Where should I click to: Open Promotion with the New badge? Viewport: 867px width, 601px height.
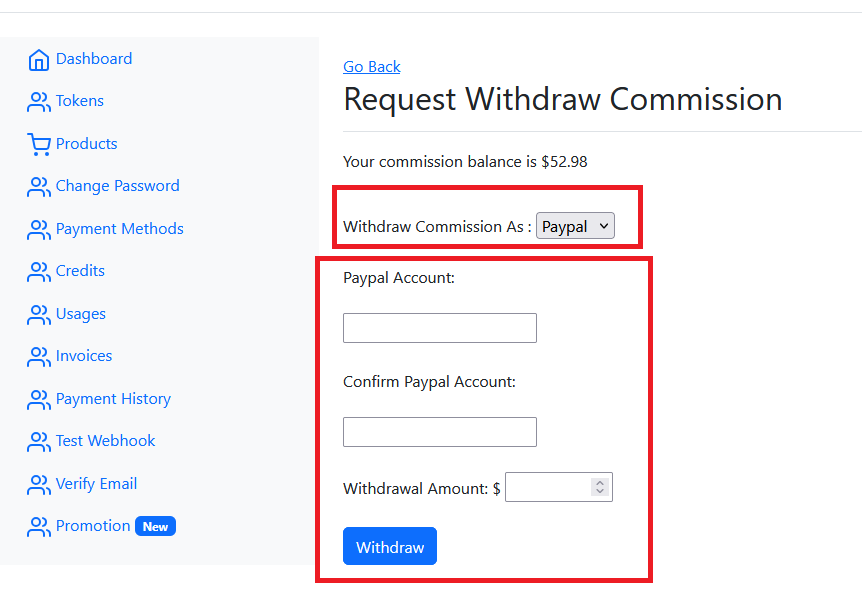(x=93, y=526)
